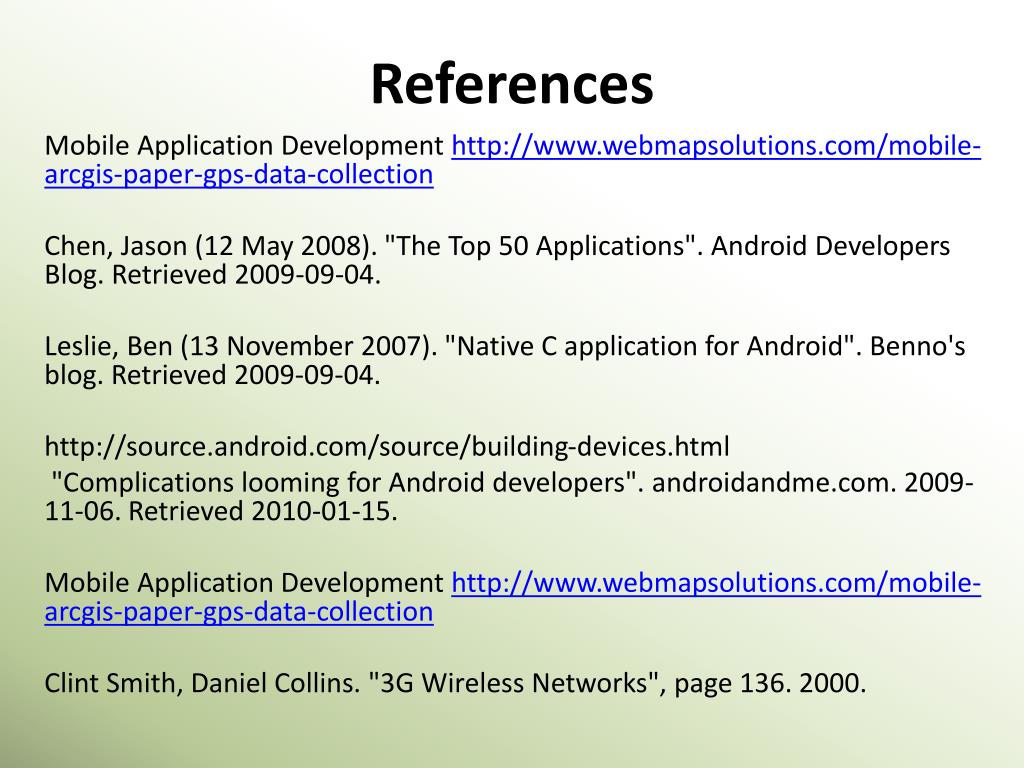1024x768 pixels.
Task: Click the source.android.com building-devices URL text
Action: (x=387, y=447)
